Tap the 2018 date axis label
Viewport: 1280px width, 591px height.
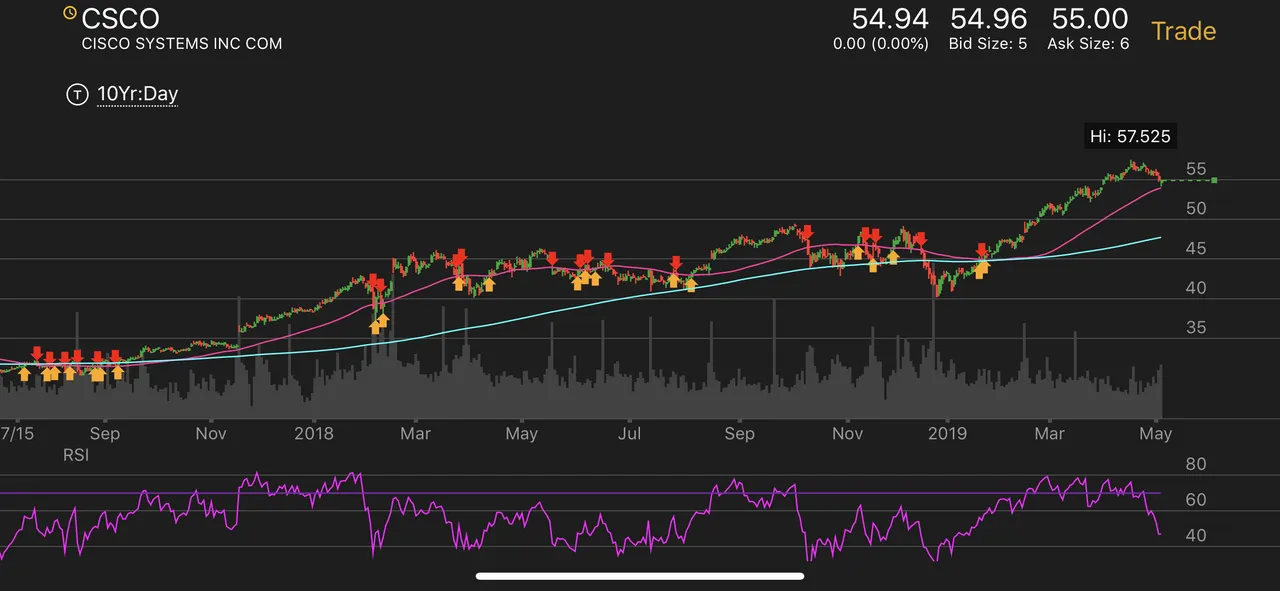[314, 434]
